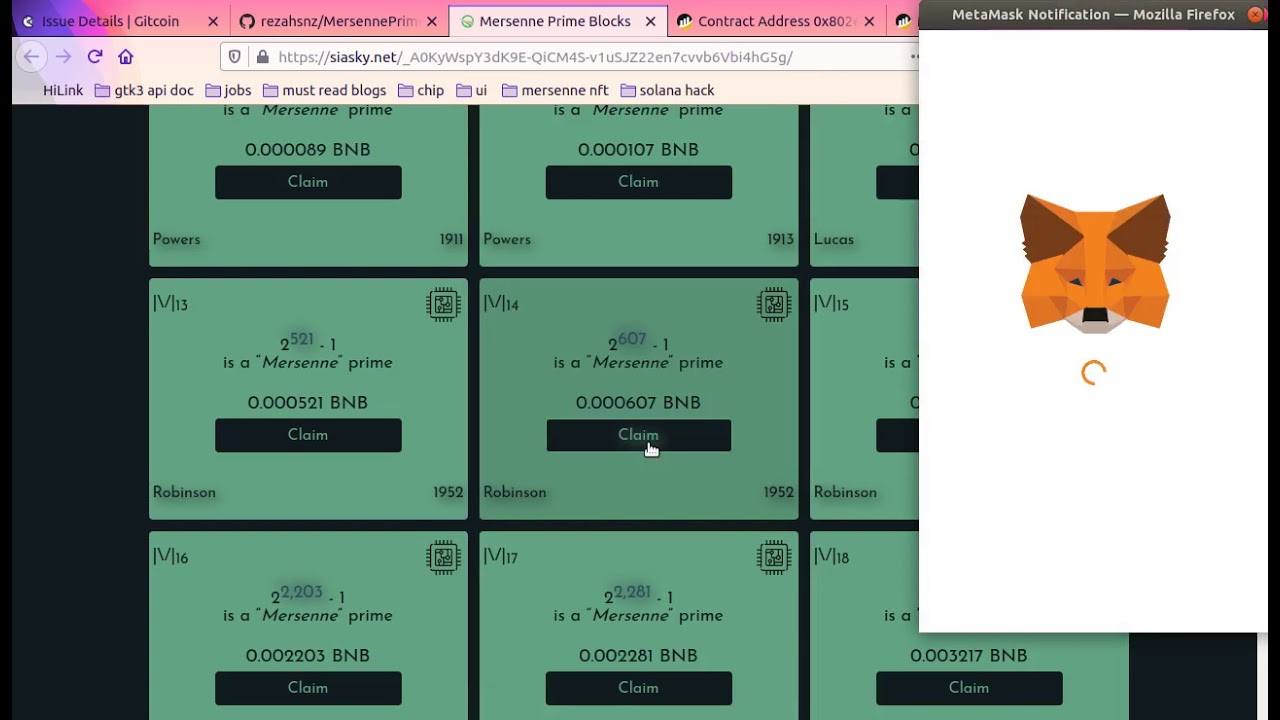Claim the M17 block for 0.002281 BNB
Screen dimensions: 1280x720
click(x=638, y=688)
